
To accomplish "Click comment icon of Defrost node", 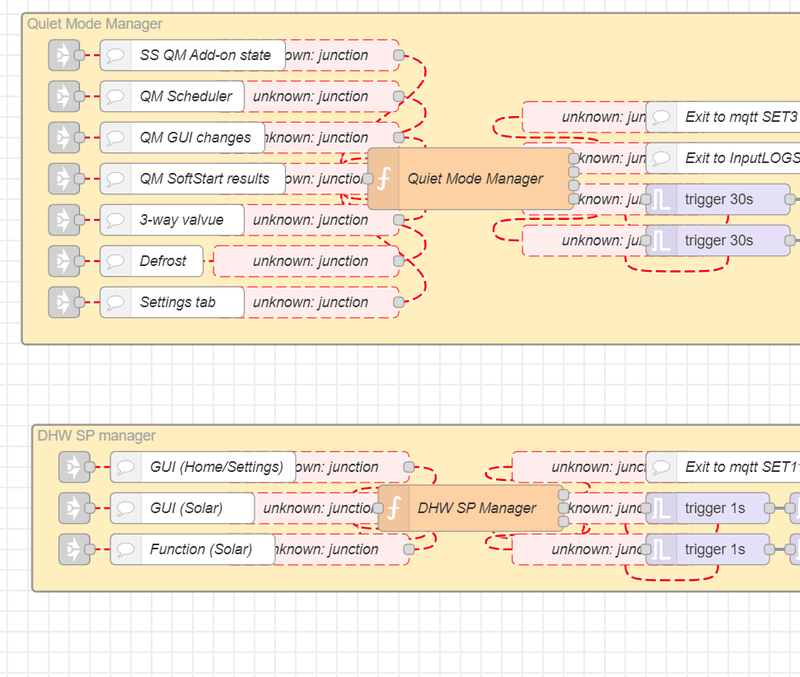I will pyautogui.click(x=116, y=261).
